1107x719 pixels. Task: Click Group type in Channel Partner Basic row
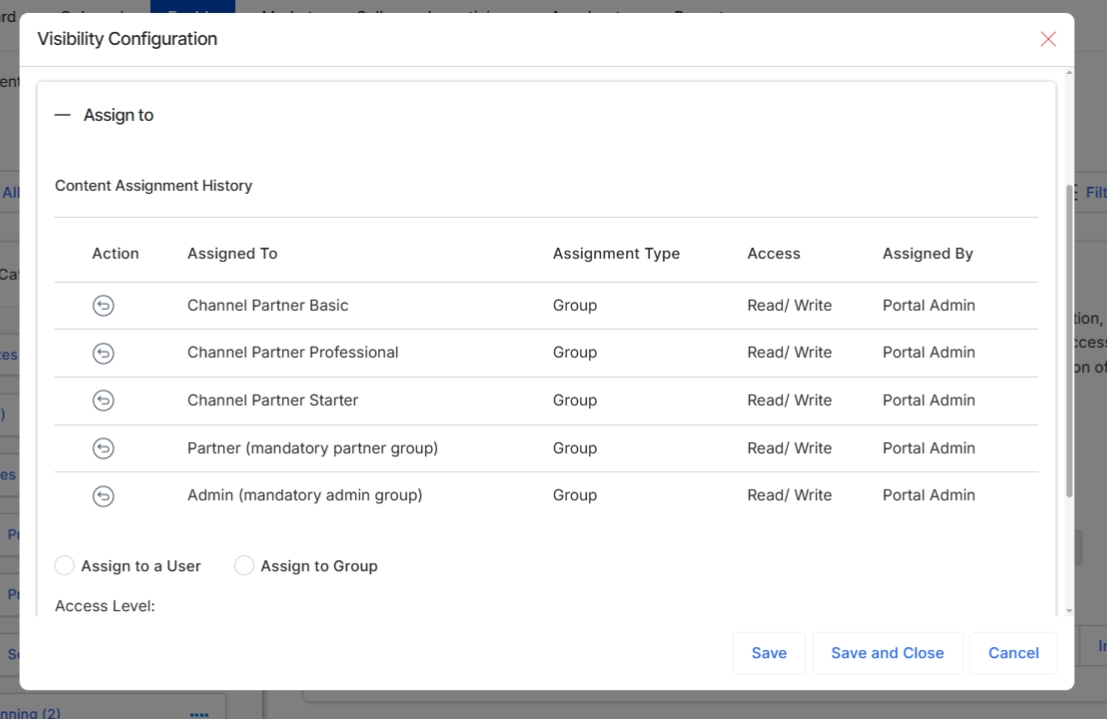pos(575,305)
